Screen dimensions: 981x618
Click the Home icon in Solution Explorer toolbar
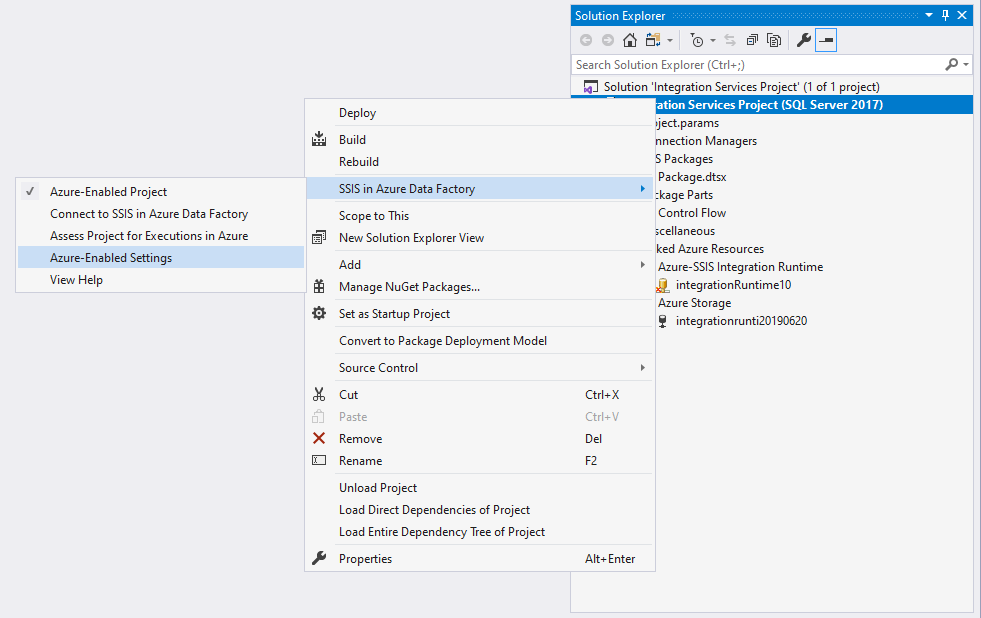pyautogui.click(x=629, y=40)
